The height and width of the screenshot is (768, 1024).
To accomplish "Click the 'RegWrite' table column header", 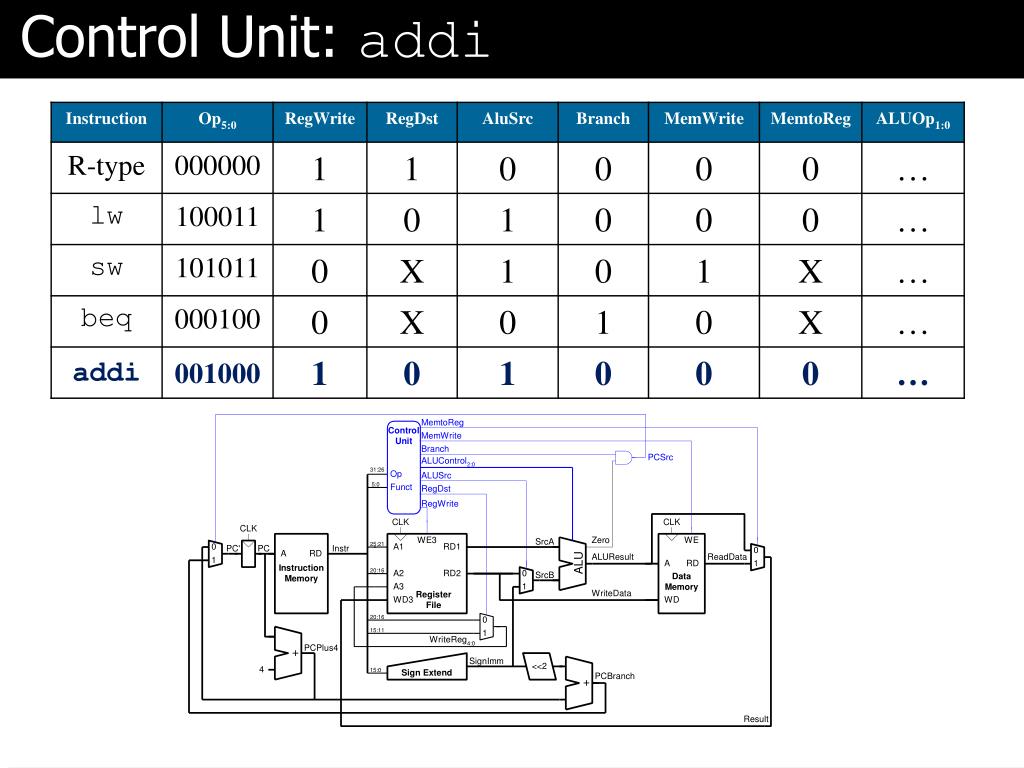I will coord(320,122).
